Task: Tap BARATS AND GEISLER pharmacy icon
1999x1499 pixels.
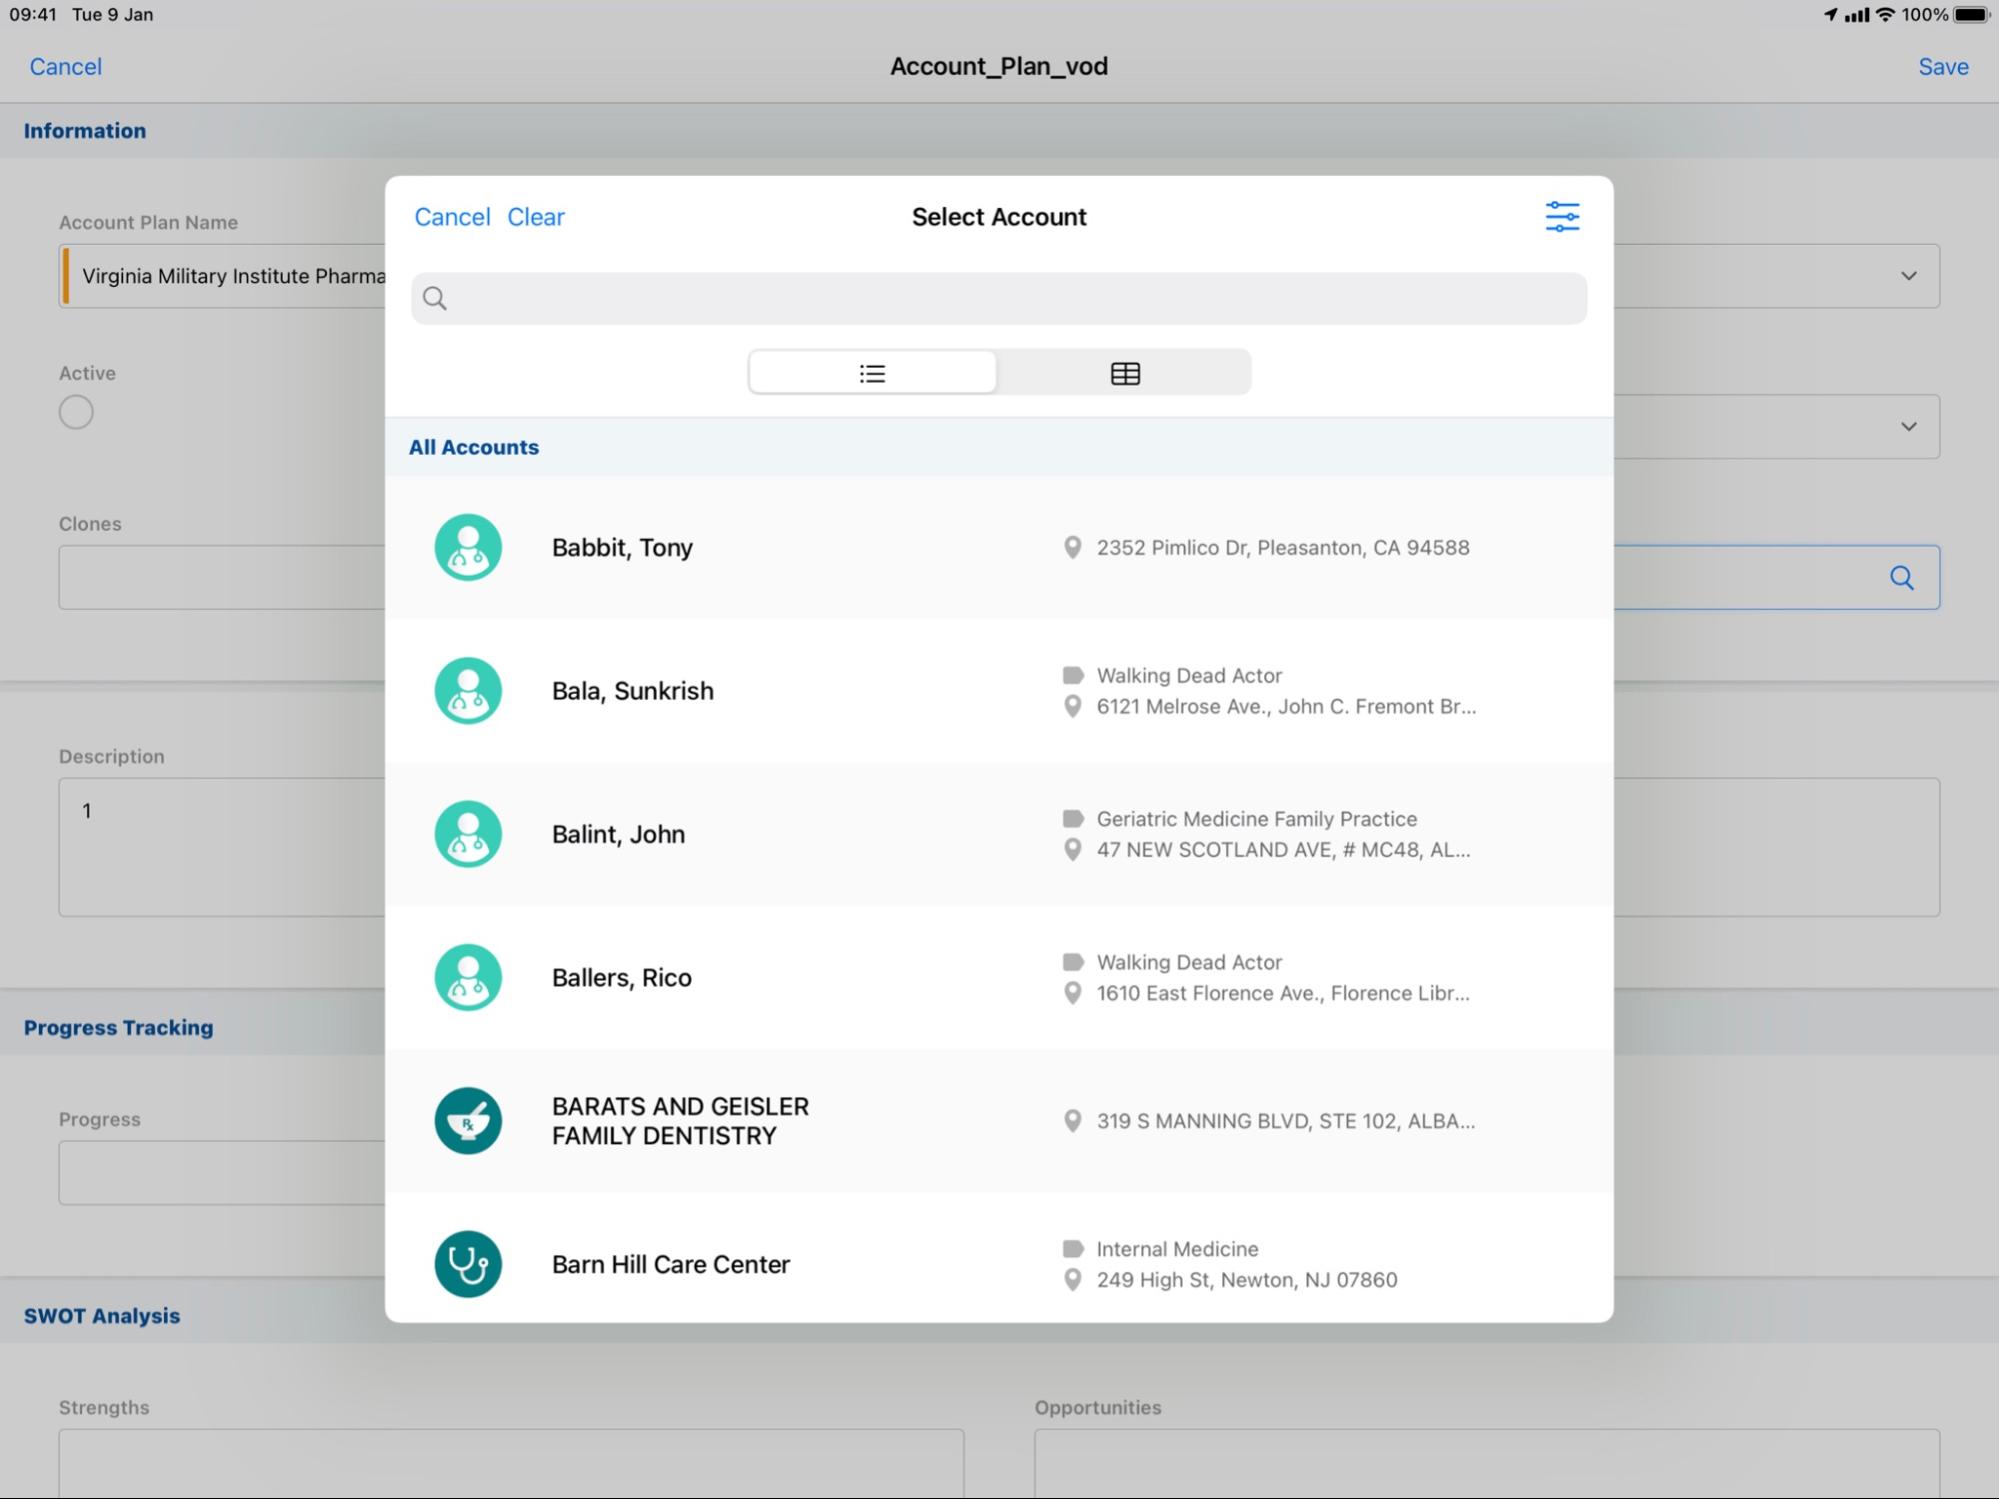Action: 468,1121
